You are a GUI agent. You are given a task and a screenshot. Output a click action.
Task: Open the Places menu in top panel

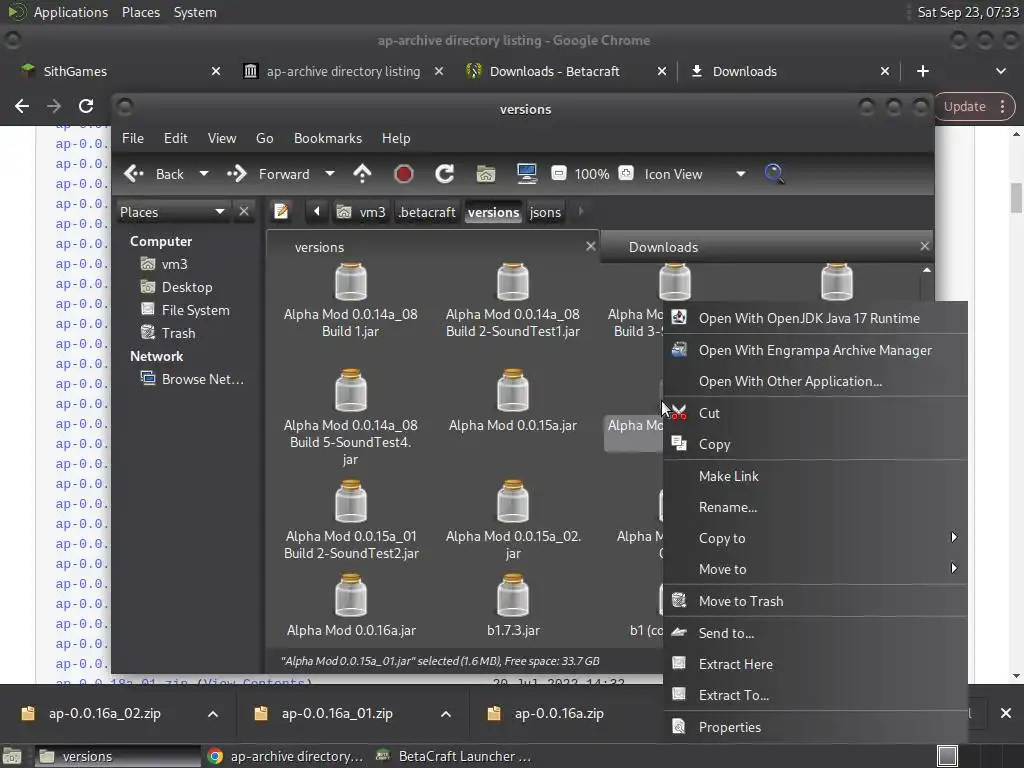pyautogui.click(x=141, y=12)
